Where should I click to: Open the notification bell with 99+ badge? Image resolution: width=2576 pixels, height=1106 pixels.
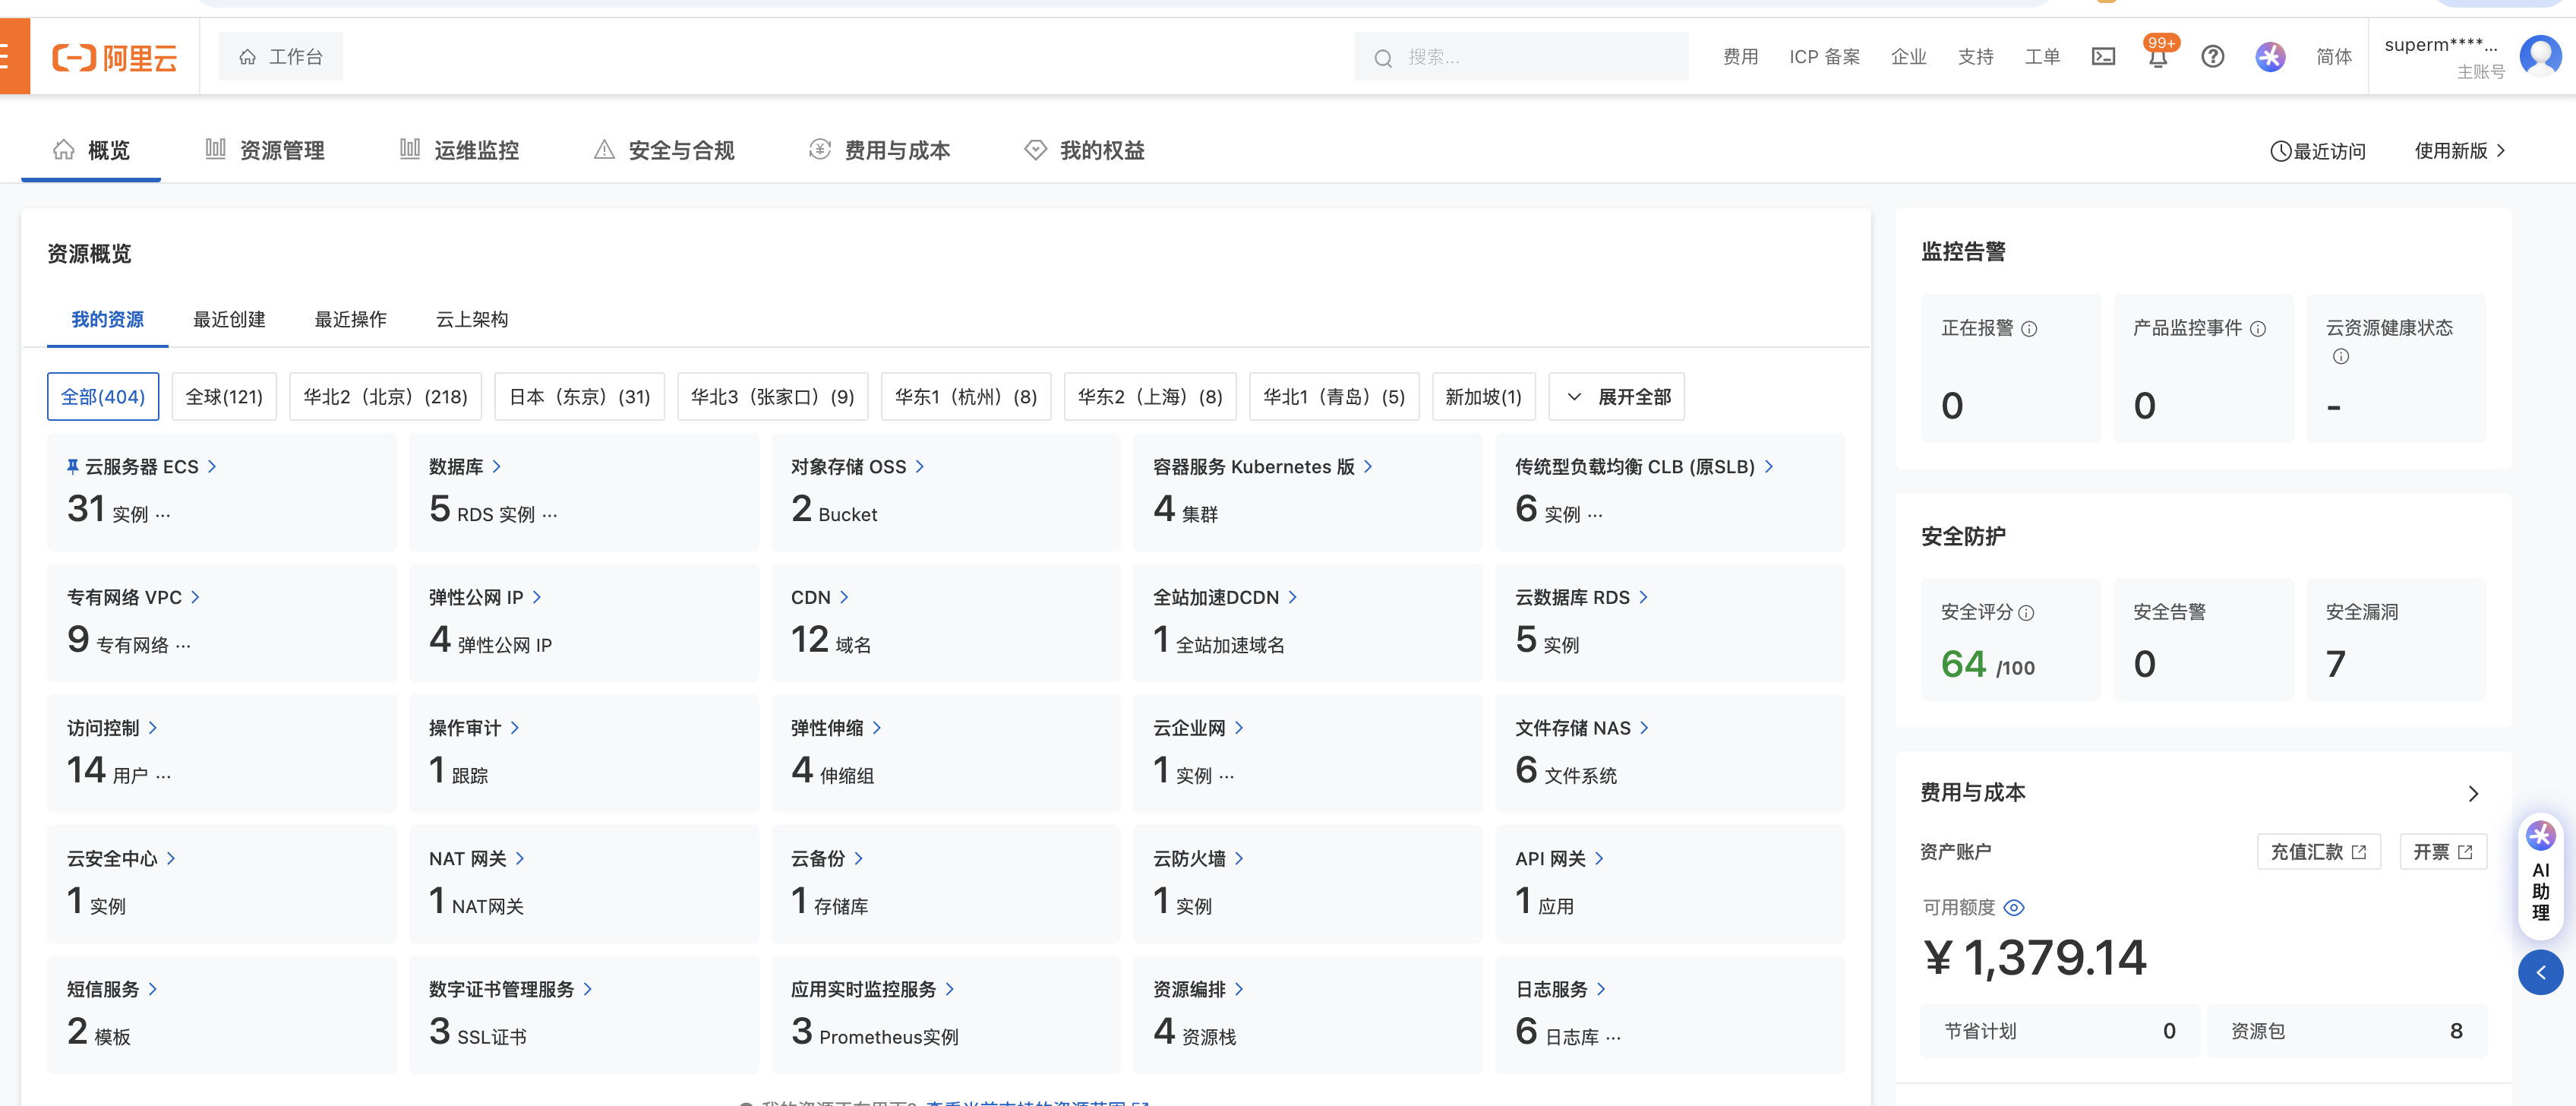coord(2157,57)
